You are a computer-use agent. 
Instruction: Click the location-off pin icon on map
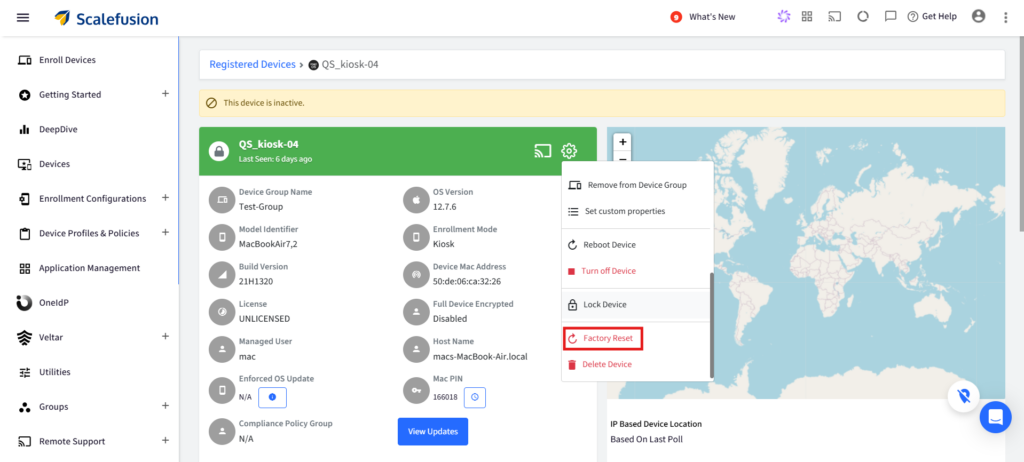coord(964,396)
